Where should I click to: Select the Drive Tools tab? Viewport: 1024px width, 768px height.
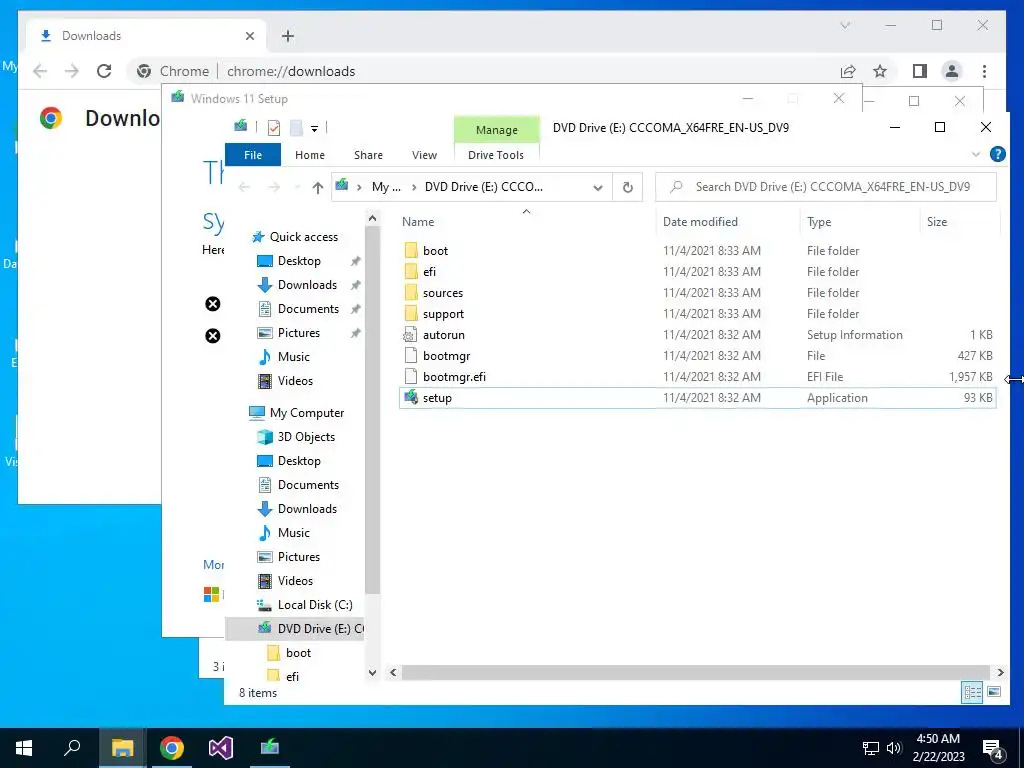pos(496,155)
